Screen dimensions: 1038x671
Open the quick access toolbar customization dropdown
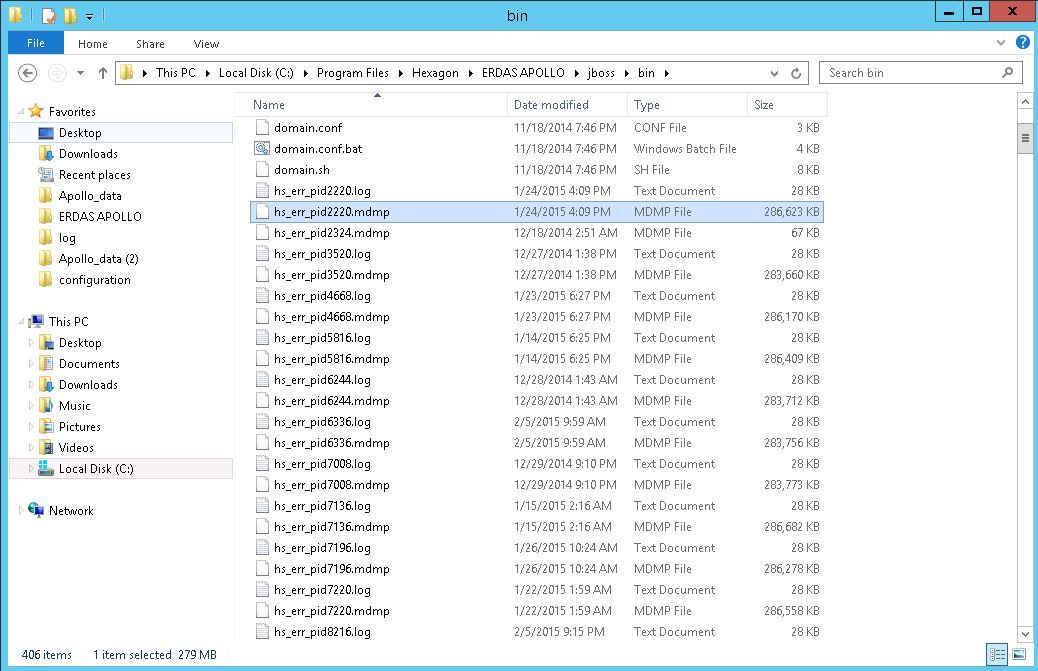coord(88,15)
